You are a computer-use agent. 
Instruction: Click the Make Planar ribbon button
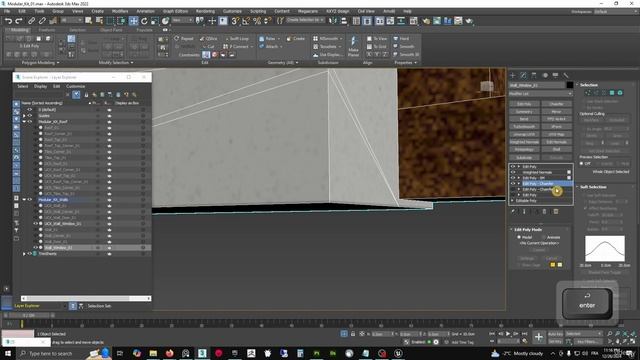[x=353, y=46]
